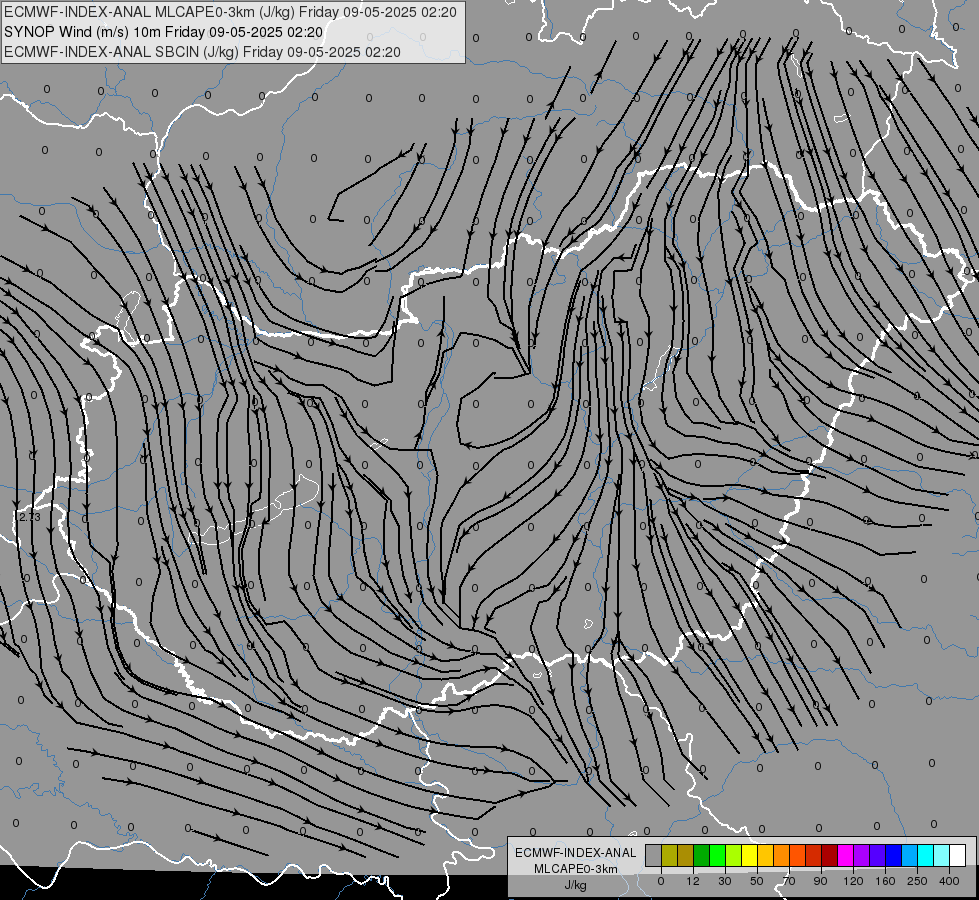Image resolution: width=979 pixels, height=900 pixels.
Task: Click the 2.73 value label on map
Action: click(29, 517)
